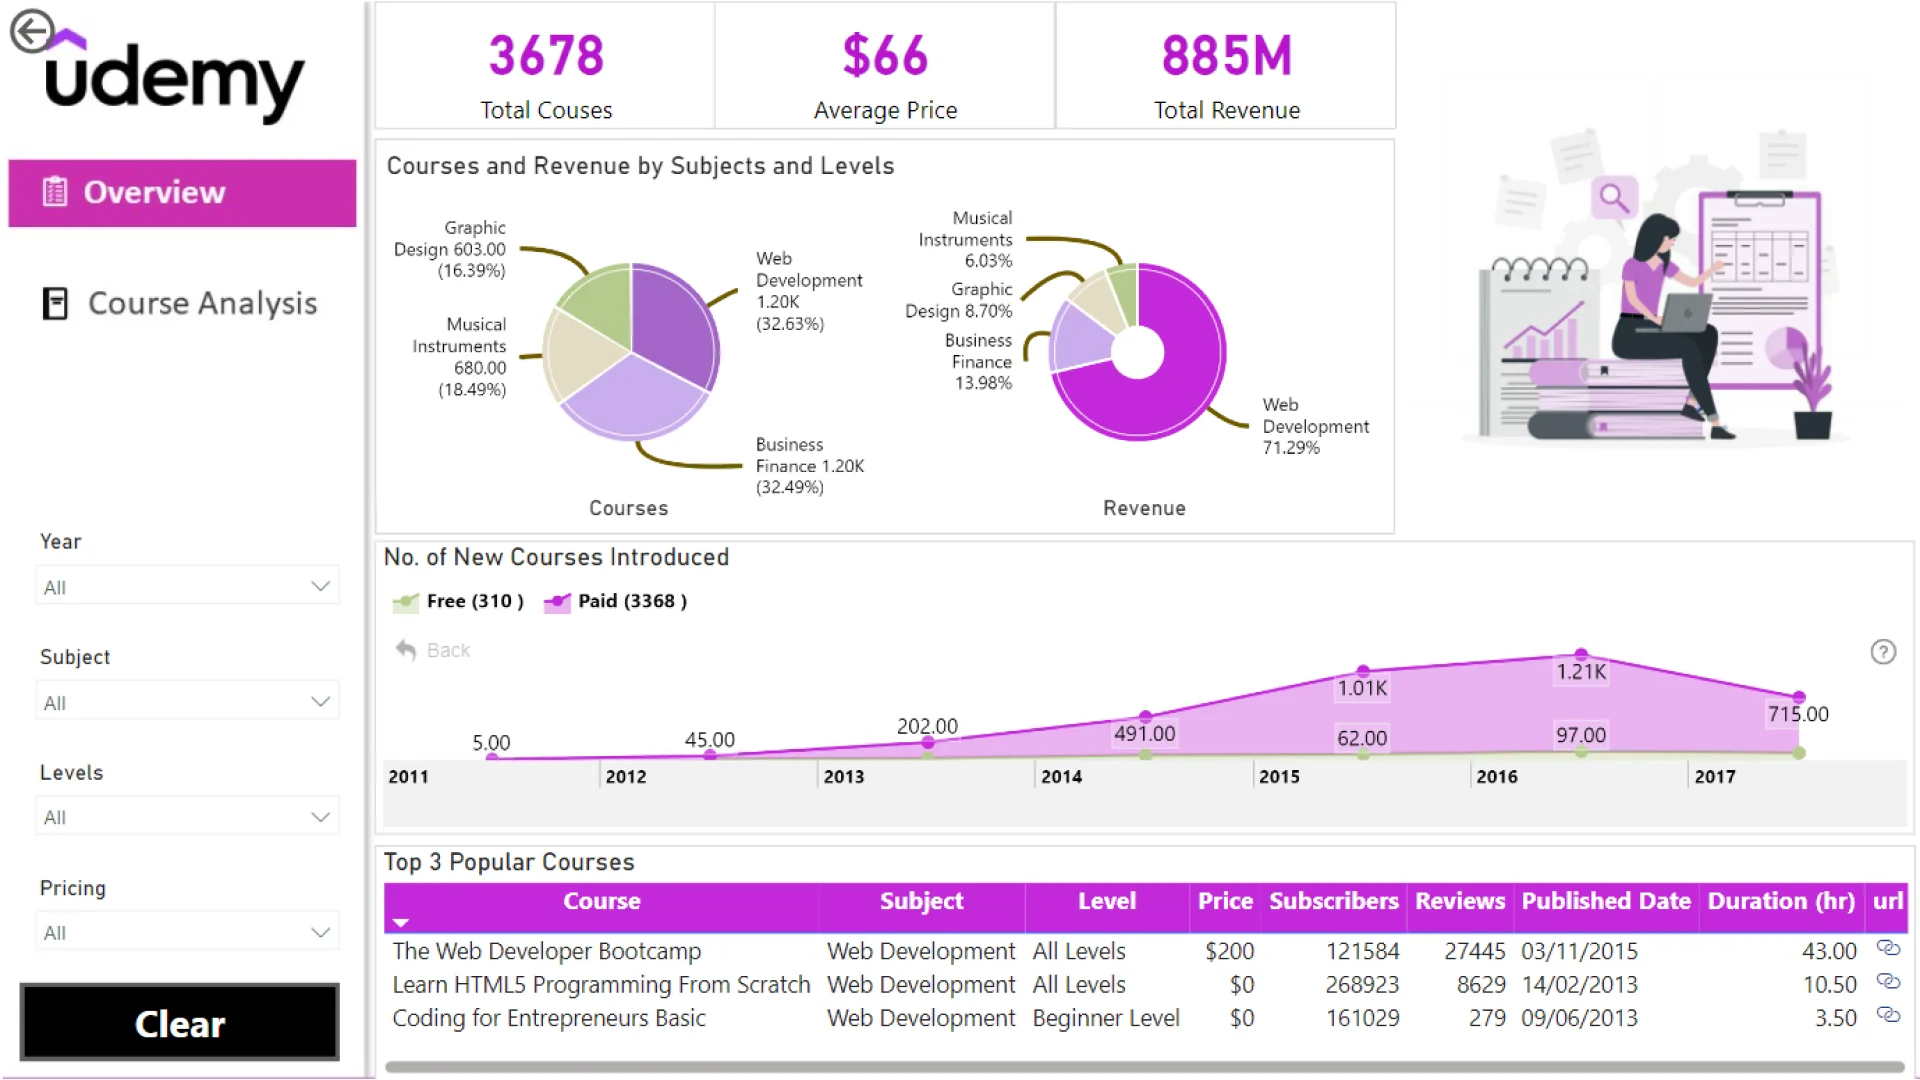Click the 2012 Paid data point 45.00

point(710,755)
